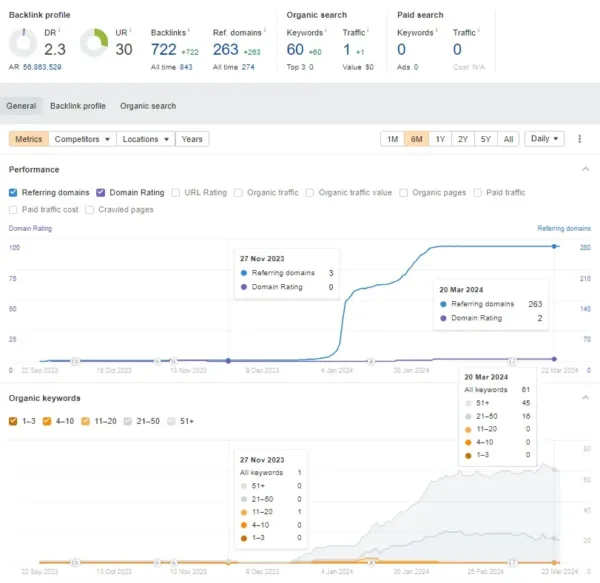600x583 pixels.
Task: Click the Backlinks info icon
Action: tap(189, 30)
